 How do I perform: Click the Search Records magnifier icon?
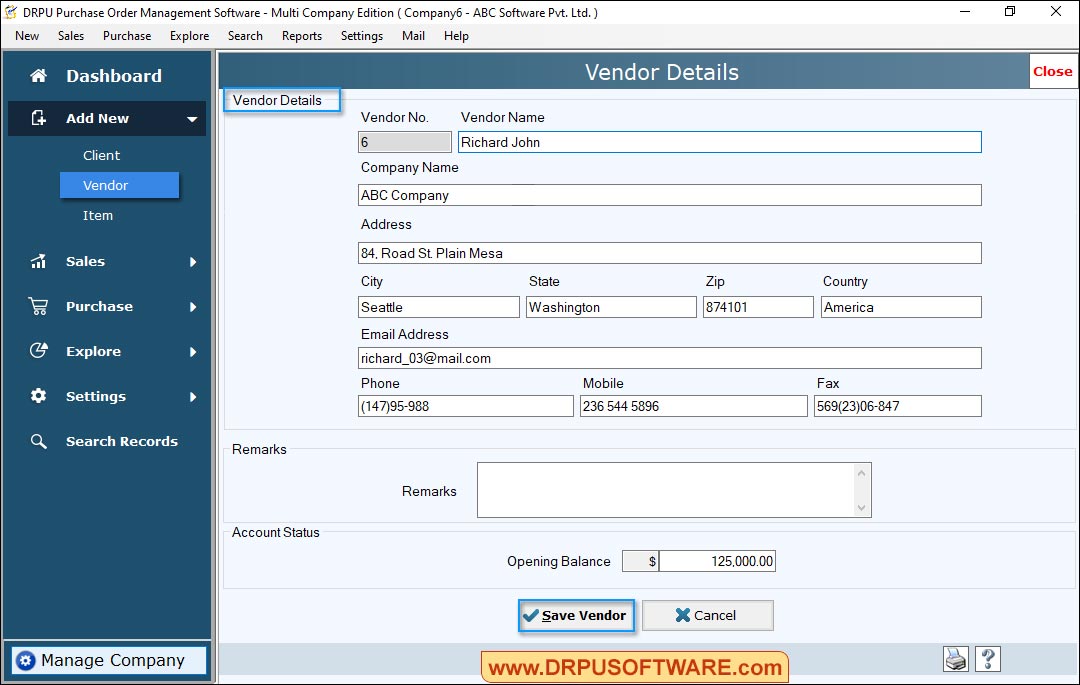[38, 441]
